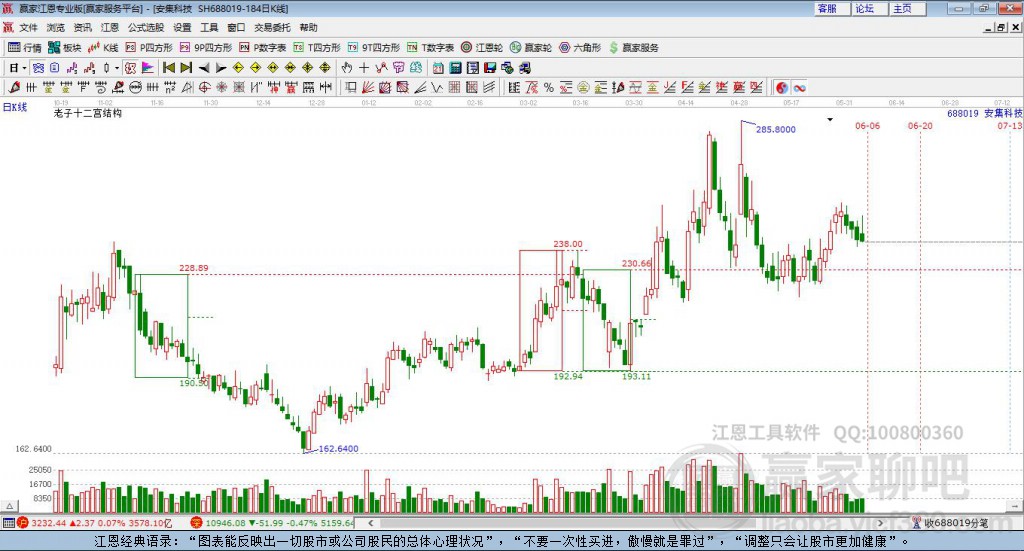Click the 285.8000 high price label
1024x551 pixels.
click(776, 129)
